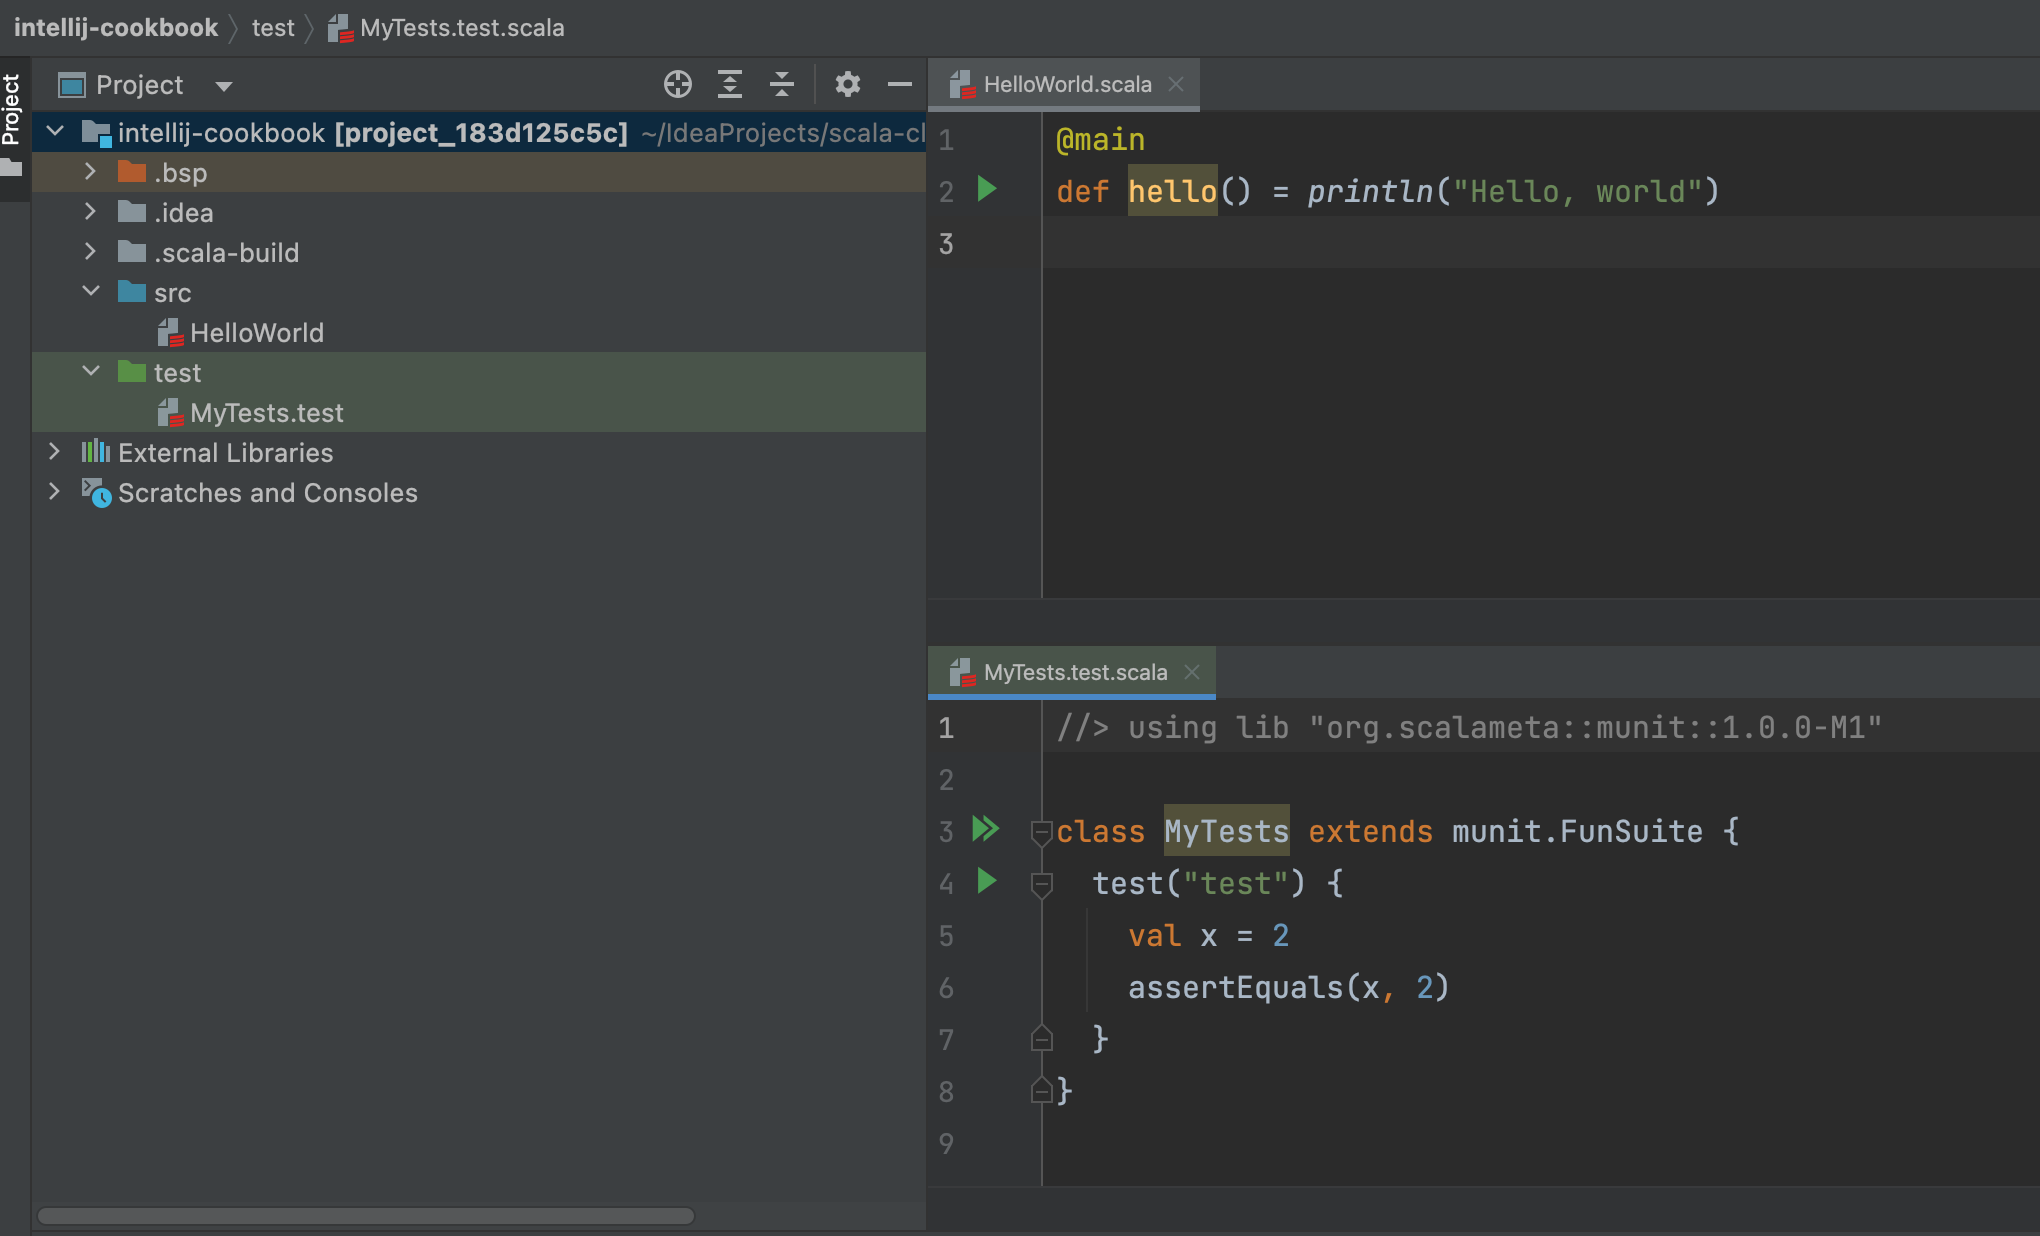Viewport: 2040px width, 1236px height.
Task: Click line number 9 in MyTests gutter
Action: click(x=946, y=1143)
